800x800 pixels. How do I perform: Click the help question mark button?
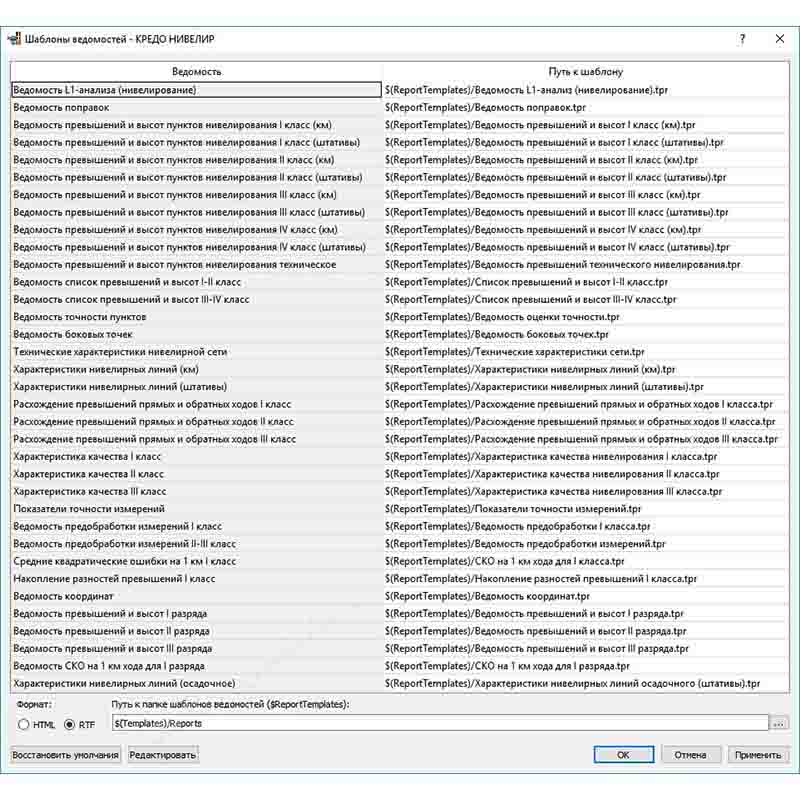(x=742, y=39)
